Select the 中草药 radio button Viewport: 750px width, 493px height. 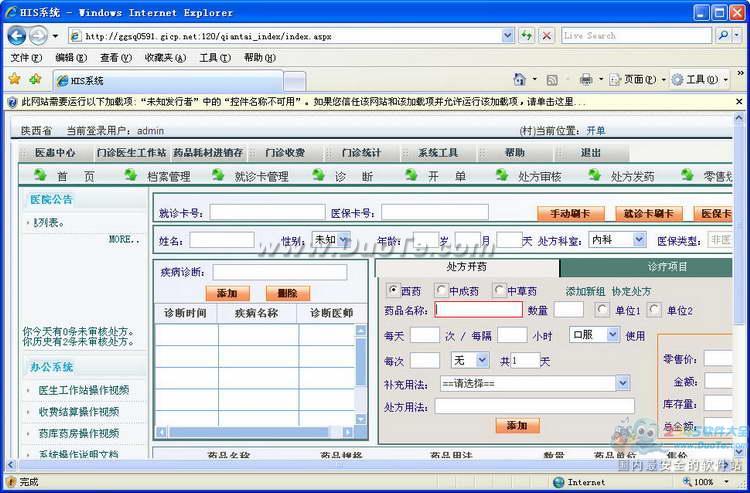499,290
